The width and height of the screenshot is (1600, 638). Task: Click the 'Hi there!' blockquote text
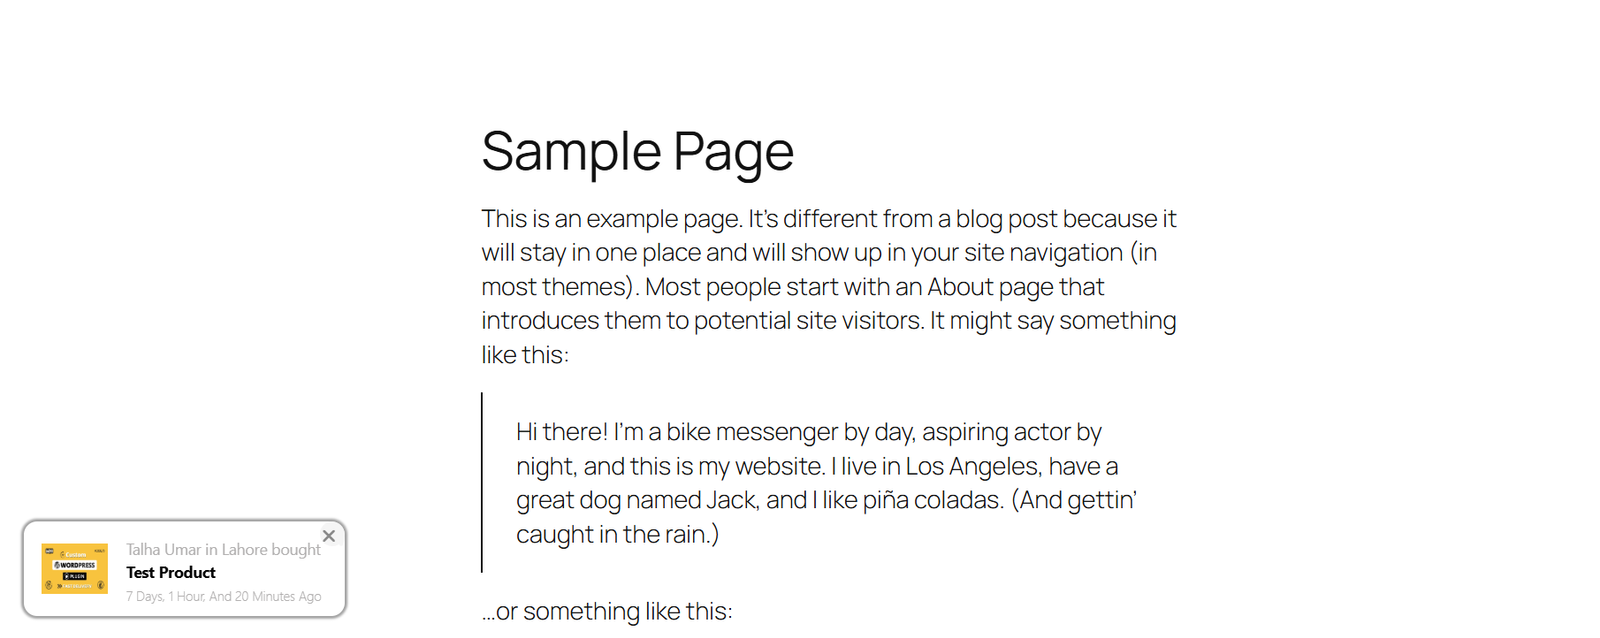tap(826, 483)
